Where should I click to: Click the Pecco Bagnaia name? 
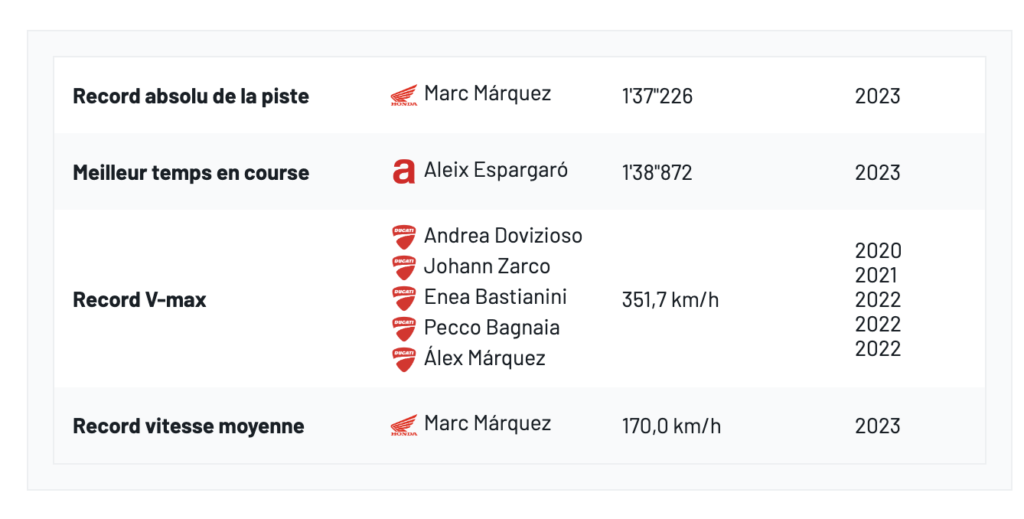pyautogui.click(x=491, y=328)
